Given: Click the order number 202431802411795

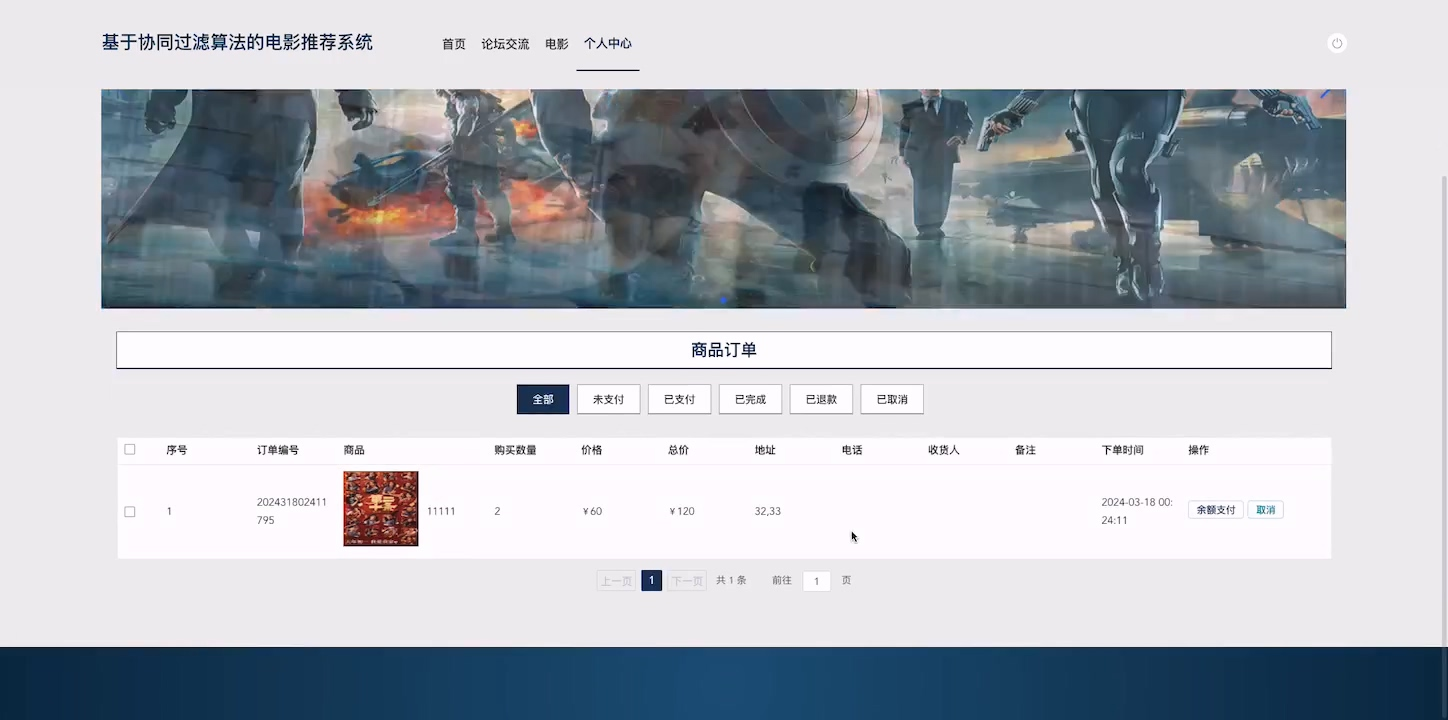Looking at the screenshot, I should (x=292, y=511).
